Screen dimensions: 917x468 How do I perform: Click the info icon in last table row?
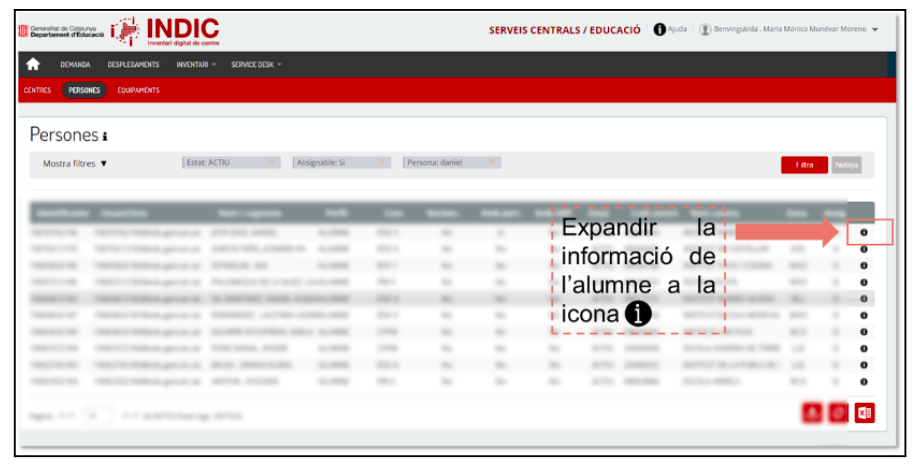coord(863,382)
